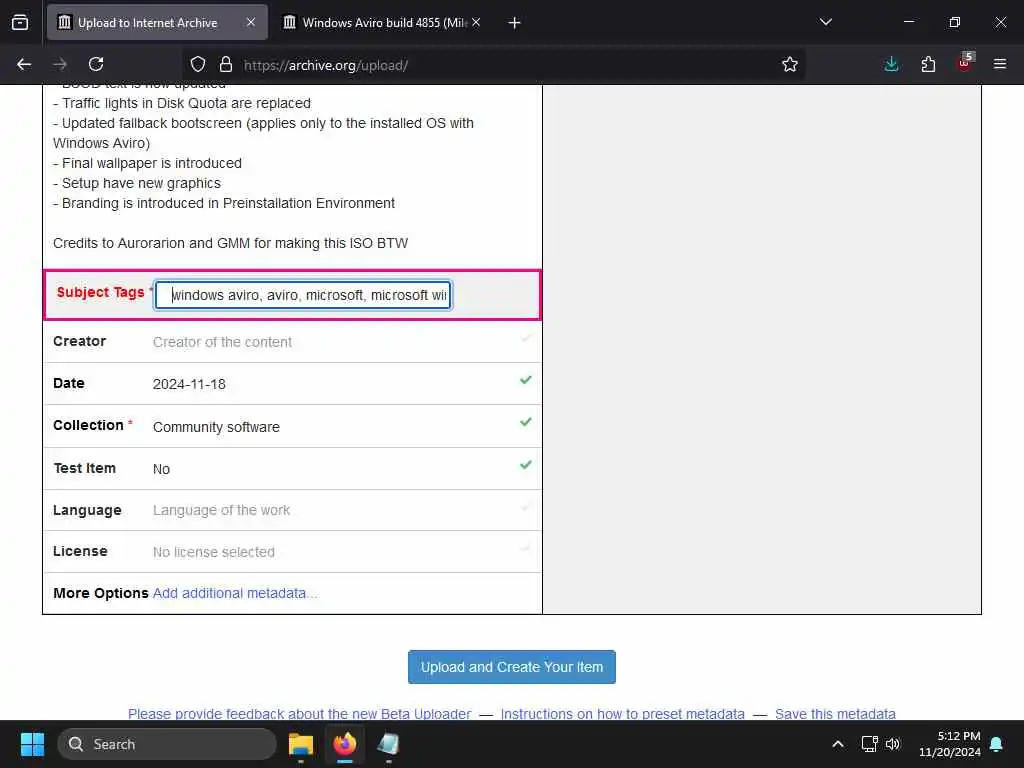Click into the Subject Tags input field
This screenshot has height=768, width=1024.
click(x=304, y=295)
